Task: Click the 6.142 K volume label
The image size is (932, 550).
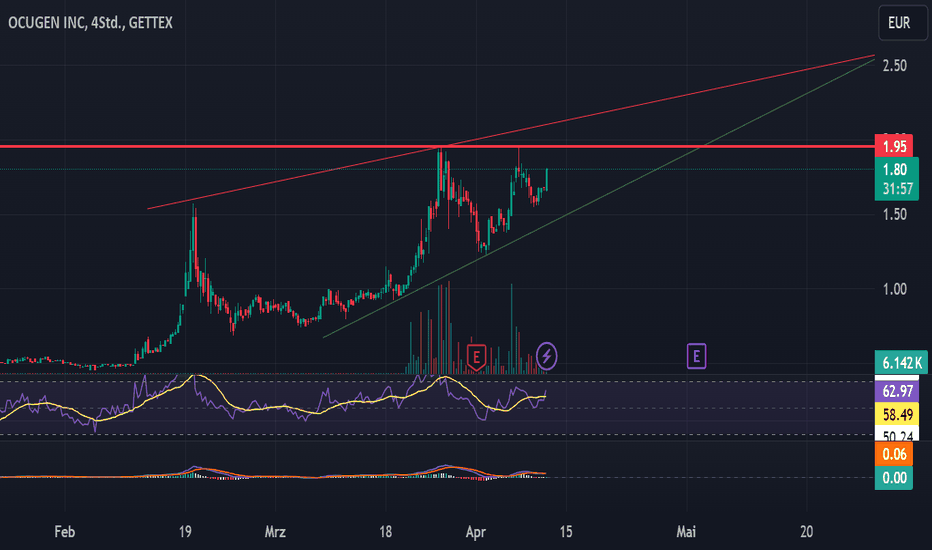Action: [901, 362]
